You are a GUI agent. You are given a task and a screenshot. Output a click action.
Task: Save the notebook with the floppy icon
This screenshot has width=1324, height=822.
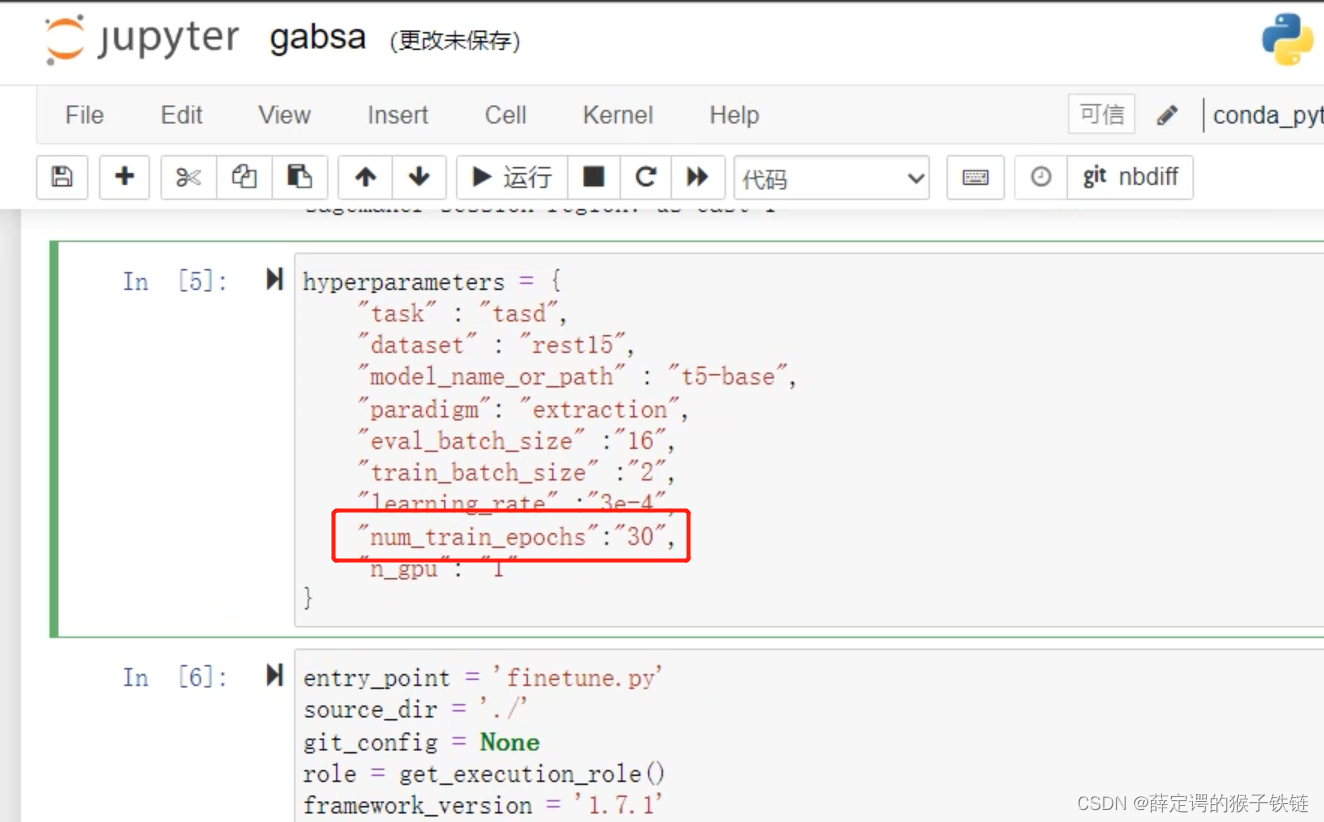62,177
